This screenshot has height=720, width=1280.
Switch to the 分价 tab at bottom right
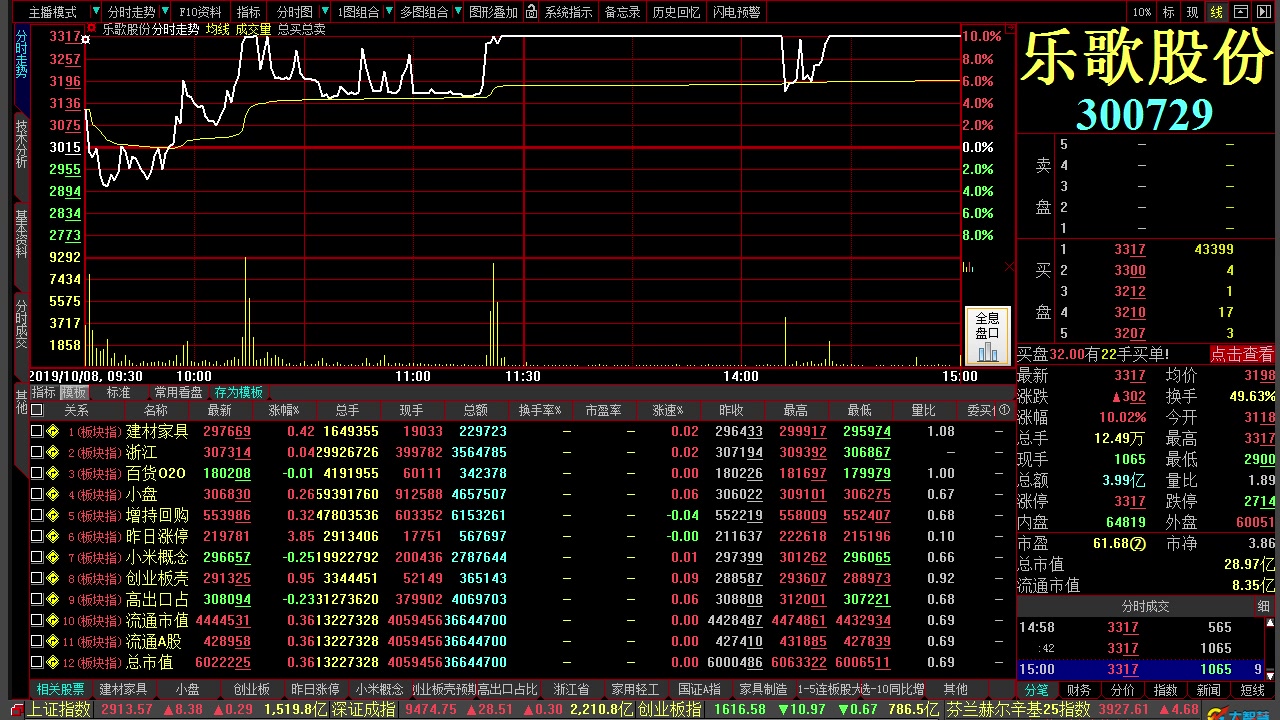[x=1122, y=690]
